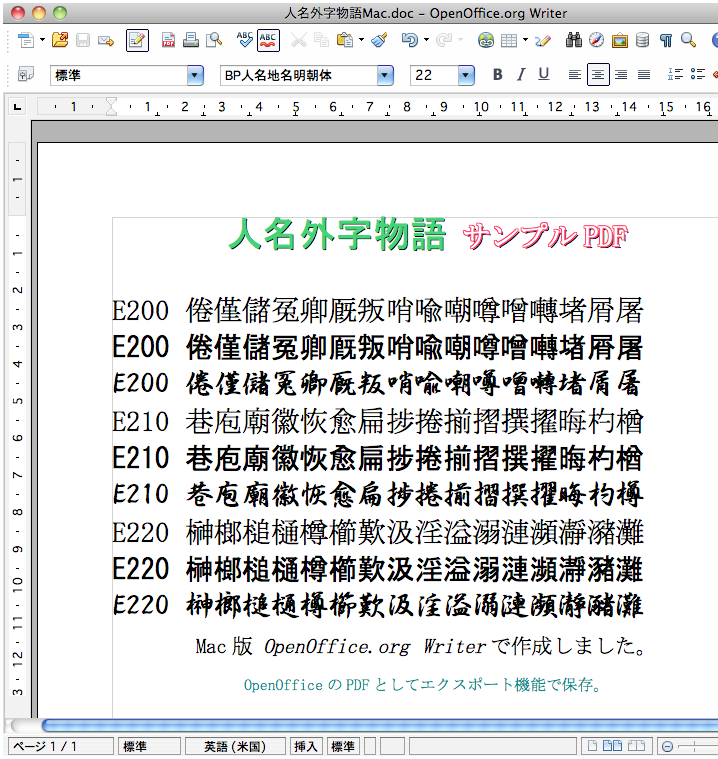The image size is (718, 759).
Task: Toggle AutoSpellcheck icon
Action: pos(268,40)
